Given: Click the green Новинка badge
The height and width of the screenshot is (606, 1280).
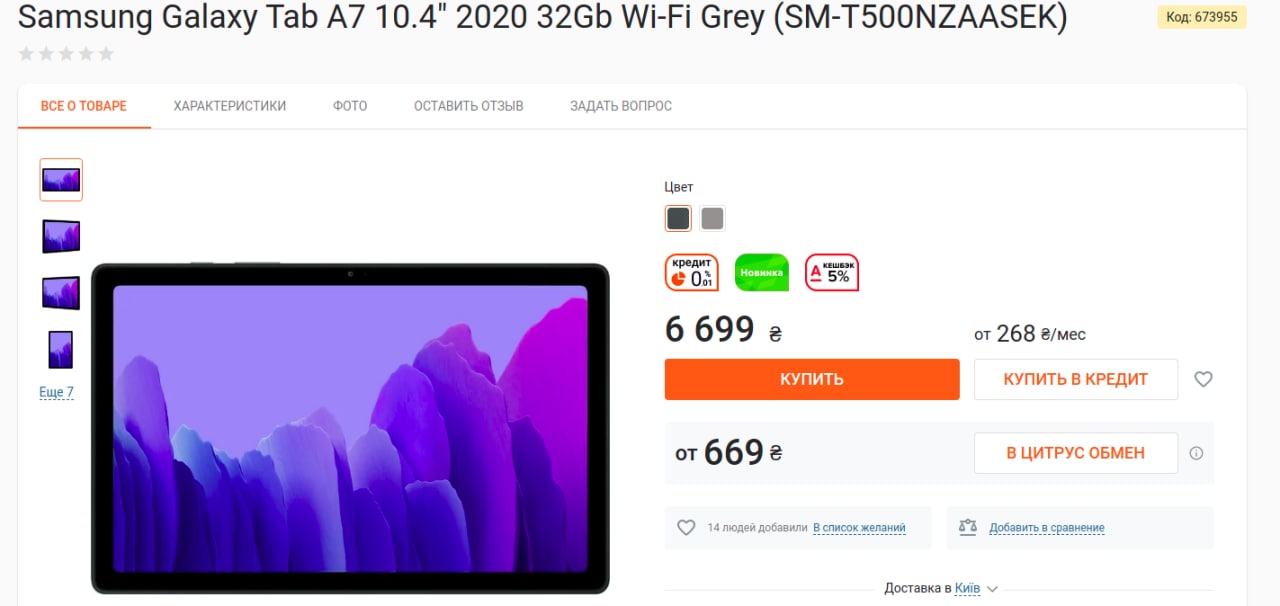Looking at the screenshot, I should pos(762,272).
